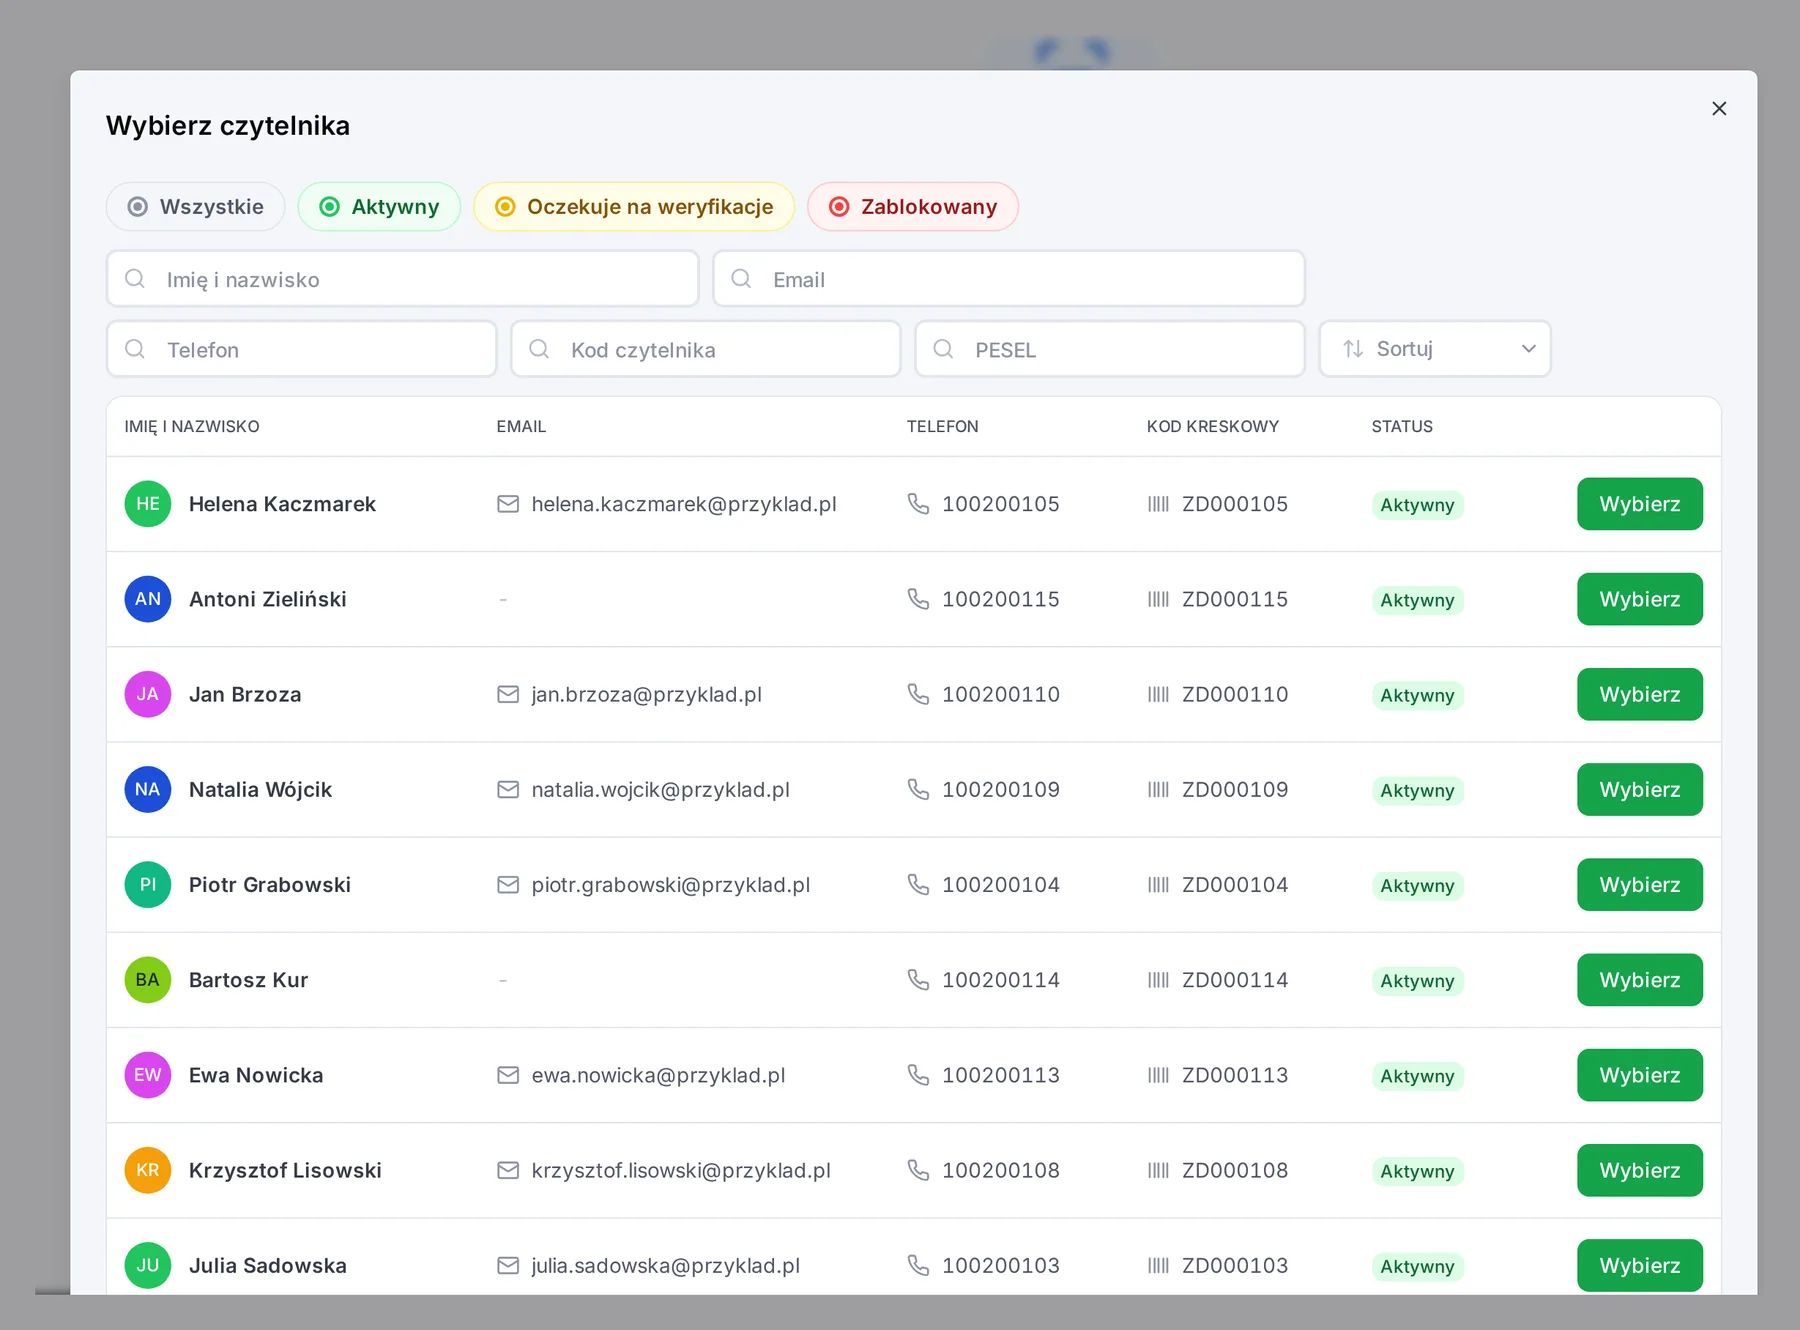Choose reader Antoni Zieliński with Wybierz
The width and height of the screenshot is (1800, 1330).
(1640, 599)
